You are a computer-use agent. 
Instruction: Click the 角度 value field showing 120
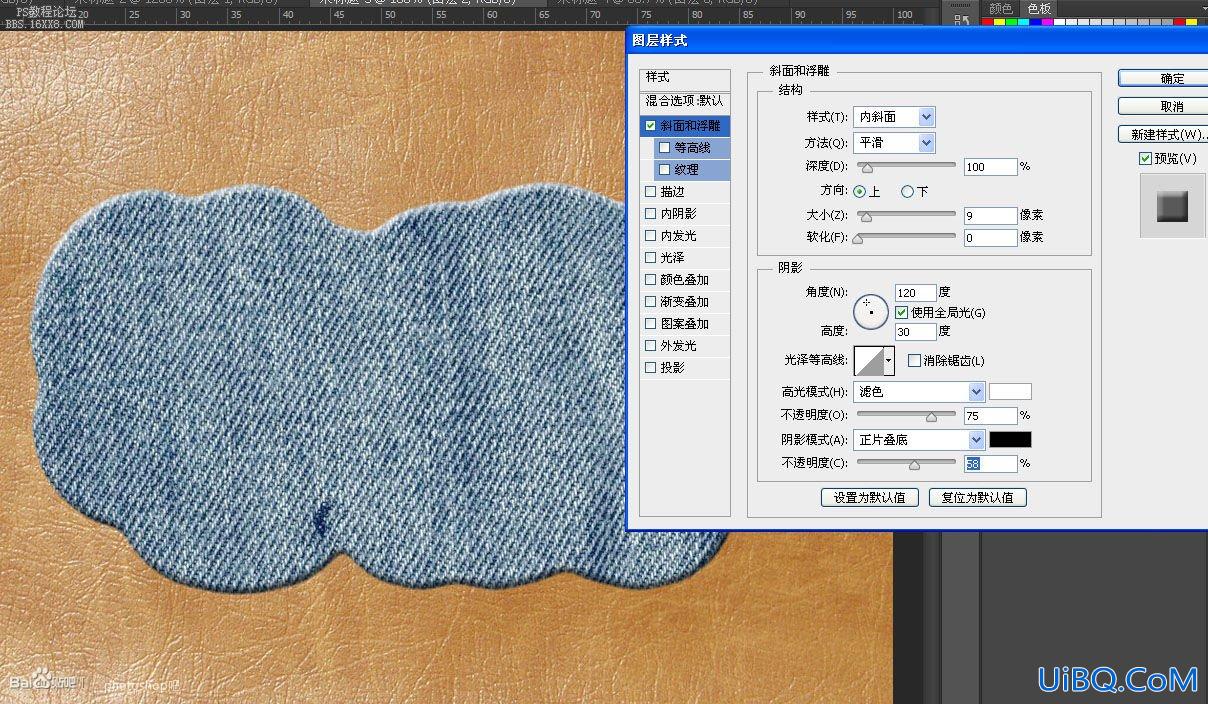pos(915,293)
